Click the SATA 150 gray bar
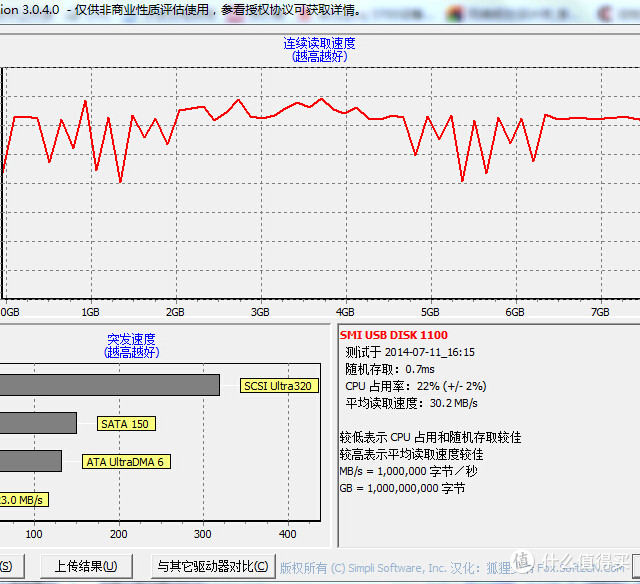Image resolution: width=640 pixels, height=584 pixels. pos(38,423)
